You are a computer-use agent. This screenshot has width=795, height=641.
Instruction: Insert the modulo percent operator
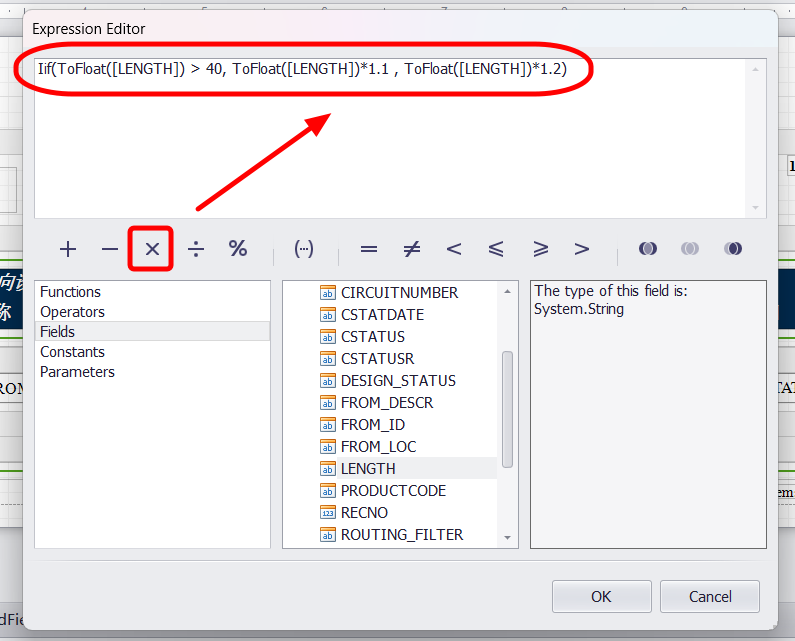pyautogui.click(x=238, y=248)
